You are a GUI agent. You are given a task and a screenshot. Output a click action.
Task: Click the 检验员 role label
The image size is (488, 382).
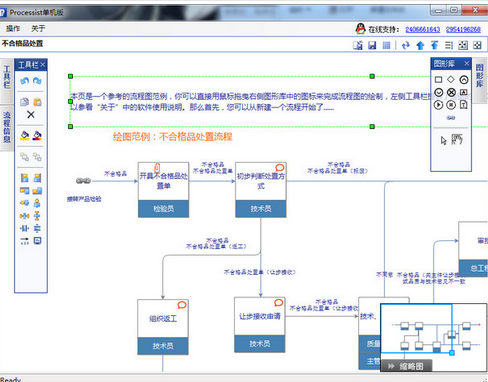(163, 209)
